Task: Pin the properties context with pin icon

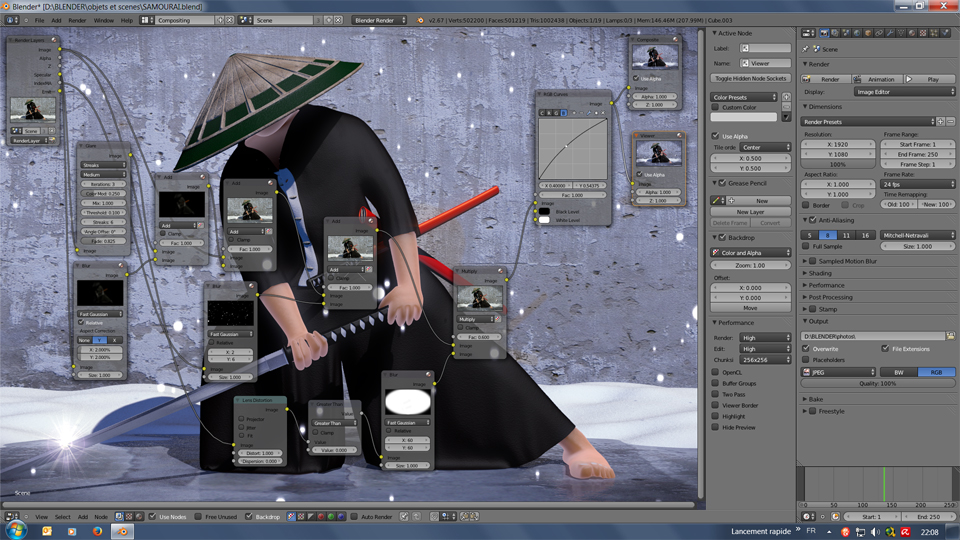Action: click(x=806, y=49)
